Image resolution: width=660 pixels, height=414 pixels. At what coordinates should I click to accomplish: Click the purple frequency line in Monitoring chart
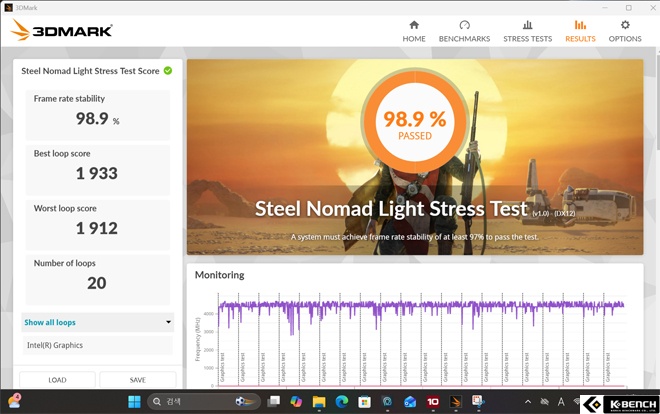point(421,305)
